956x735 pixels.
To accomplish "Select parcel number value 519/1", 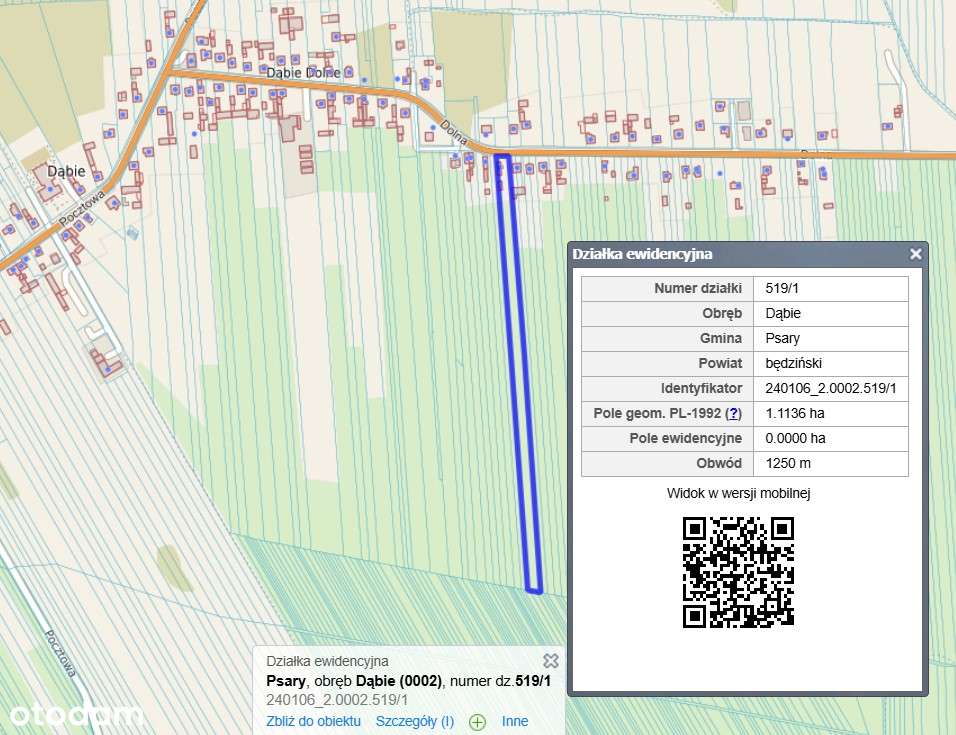I will point(782,288).
